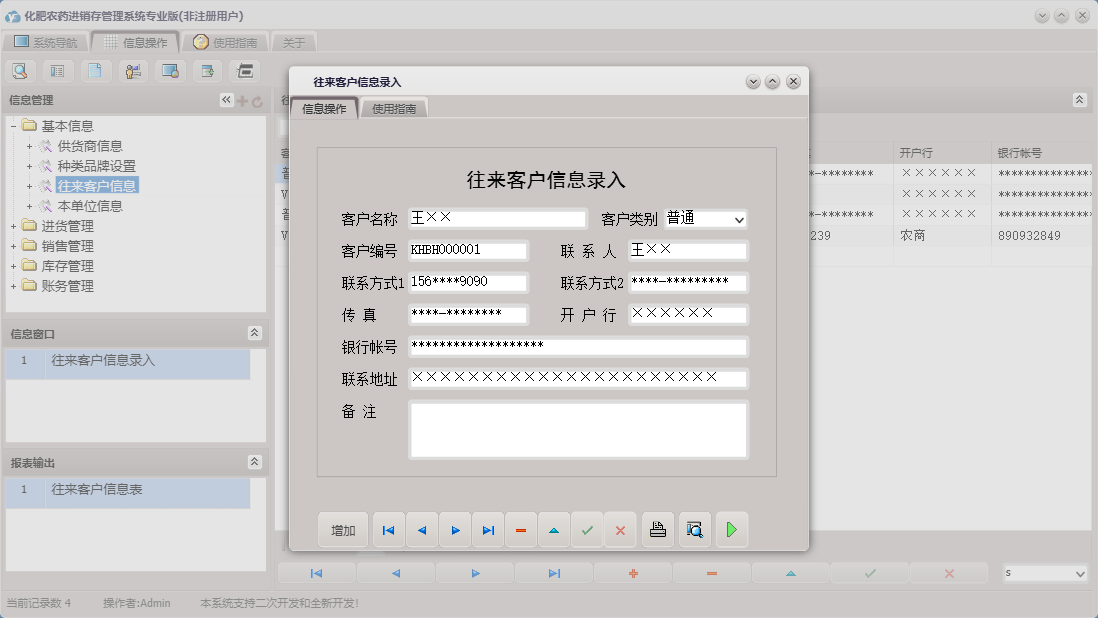This screenshot has width=1098, height=618.
Task: Click the exit toolbar icon at far right
Action: 245,70
